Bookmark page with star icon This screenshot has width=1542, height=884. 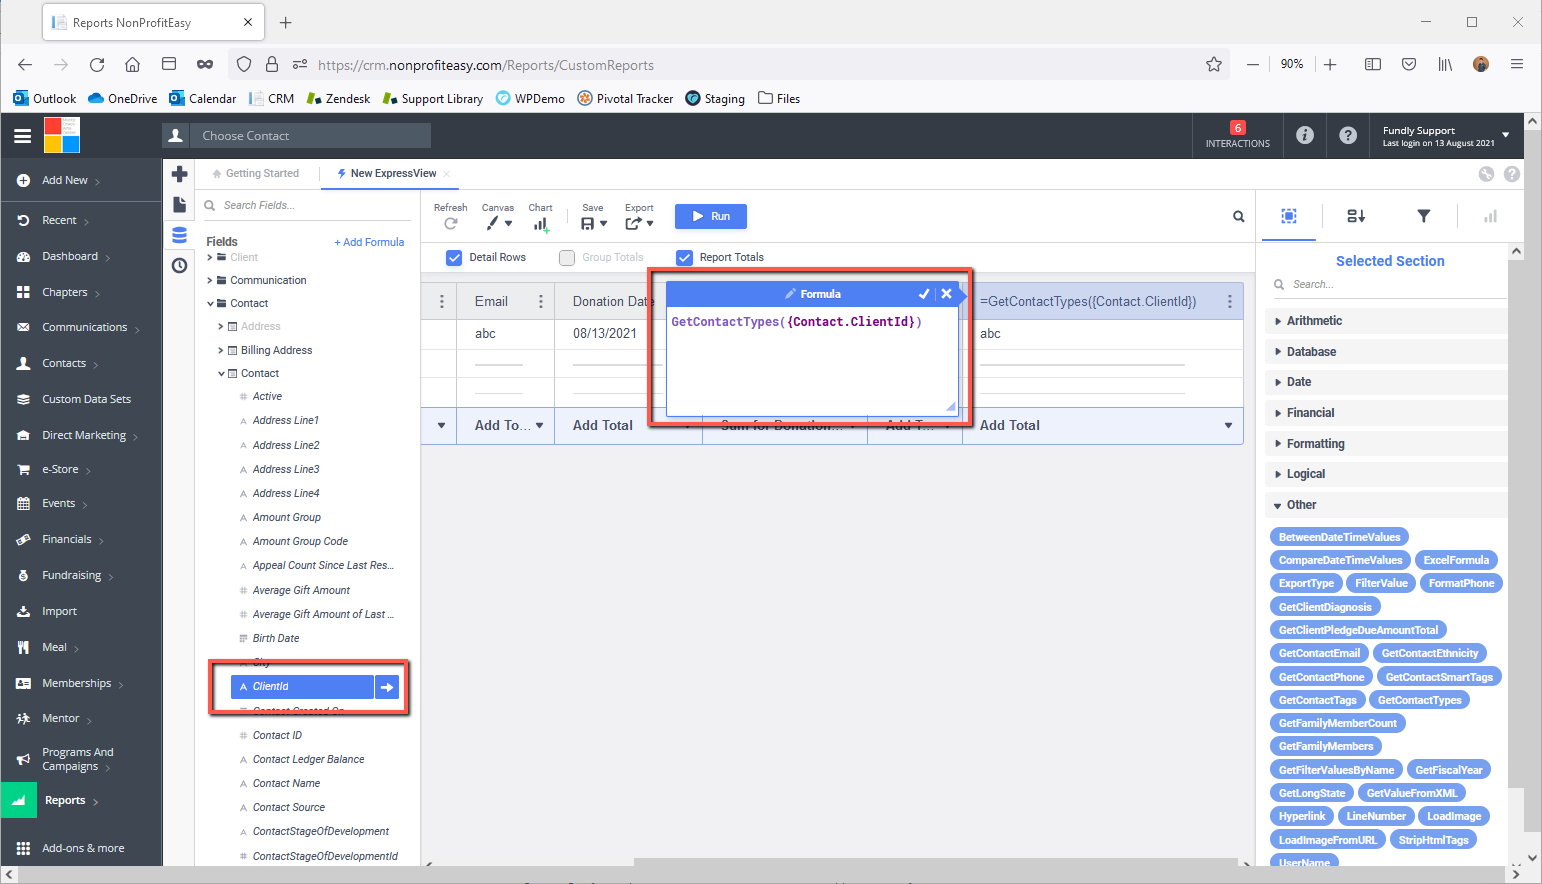coord(1214,64)
